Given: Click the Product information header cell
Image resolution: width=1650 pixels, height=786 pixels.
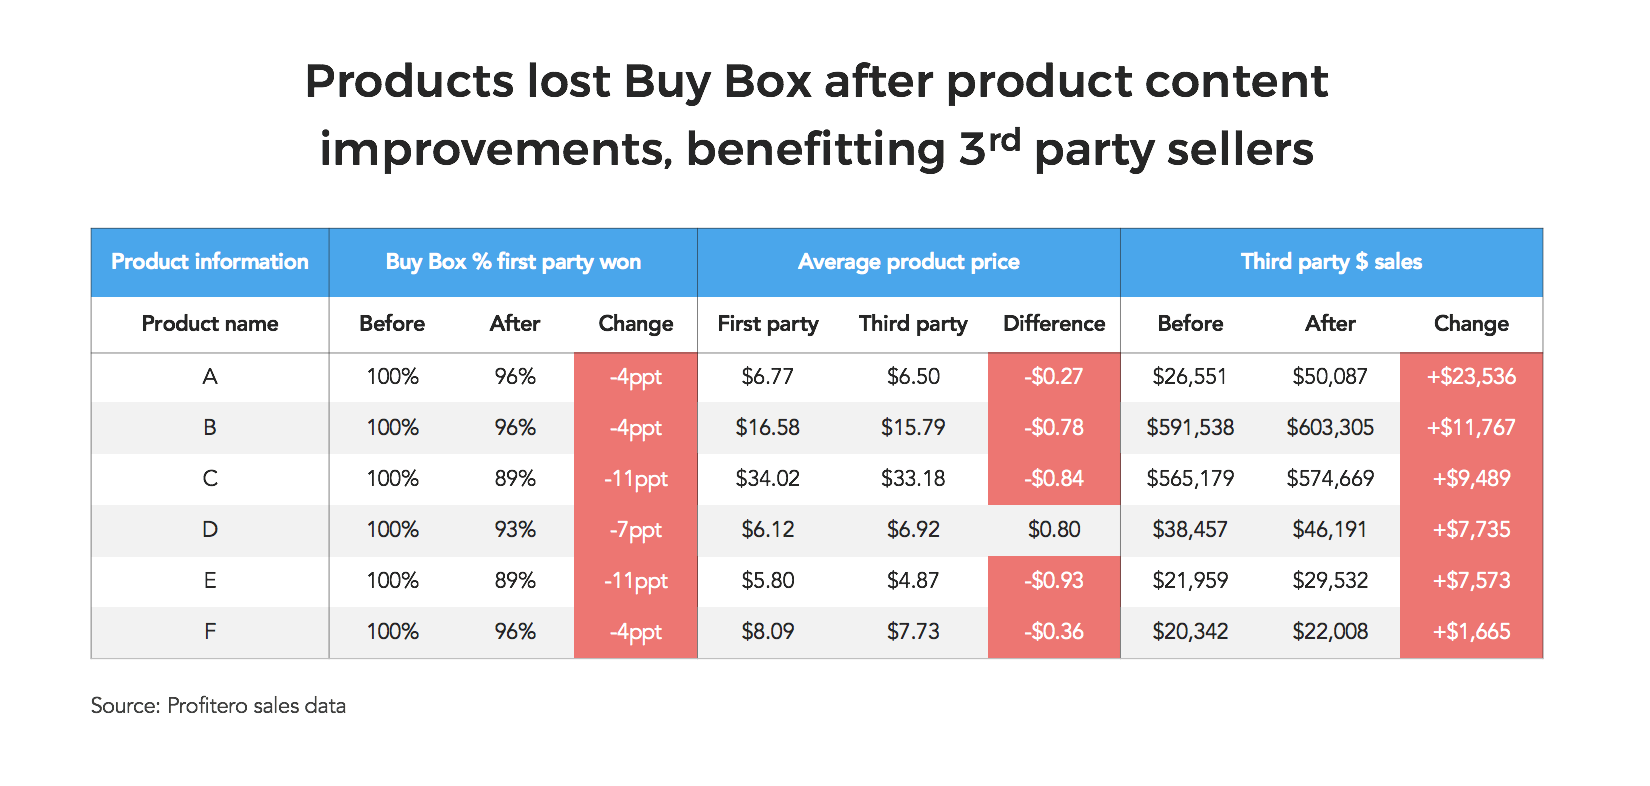Looking at the screenshot, I should (x=210, y=262).
